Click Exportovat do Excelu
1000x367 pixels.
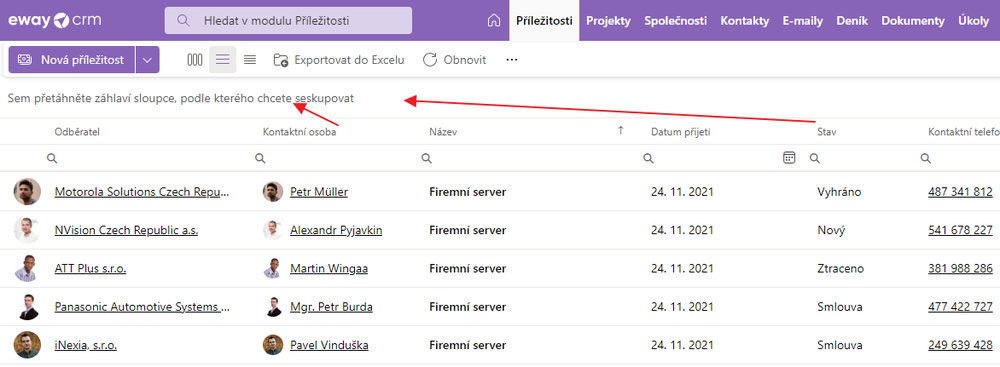click(339, 60)
